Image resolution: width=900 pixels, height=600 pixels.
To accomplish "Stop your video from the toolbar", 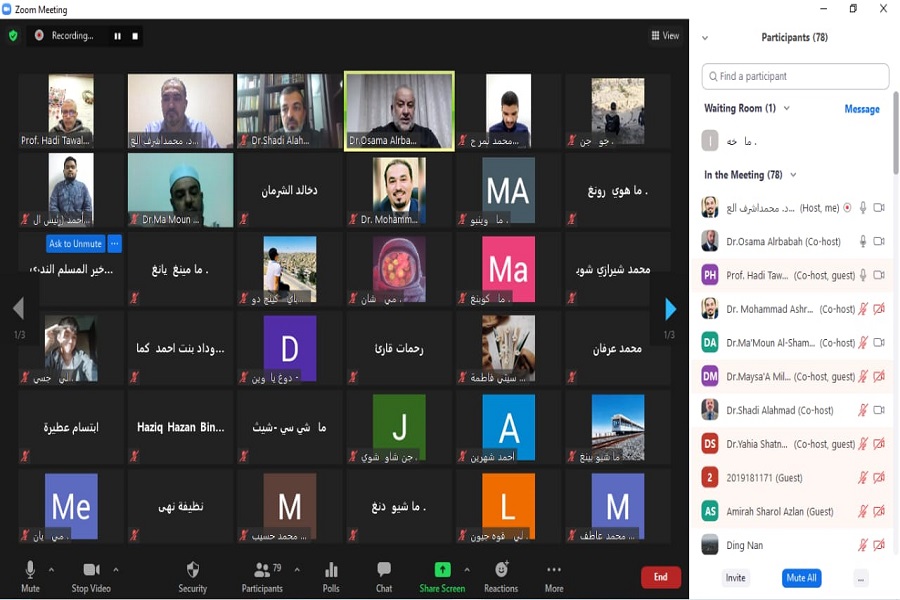I will (91, 576).
